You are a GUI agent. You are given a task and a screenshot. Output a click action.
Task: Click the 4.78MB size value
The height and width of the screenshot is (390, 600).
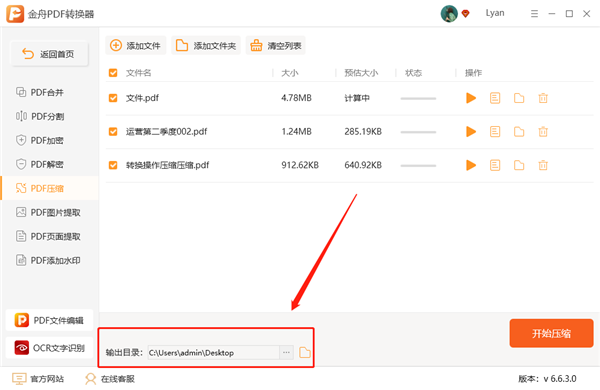pos(297,98)
